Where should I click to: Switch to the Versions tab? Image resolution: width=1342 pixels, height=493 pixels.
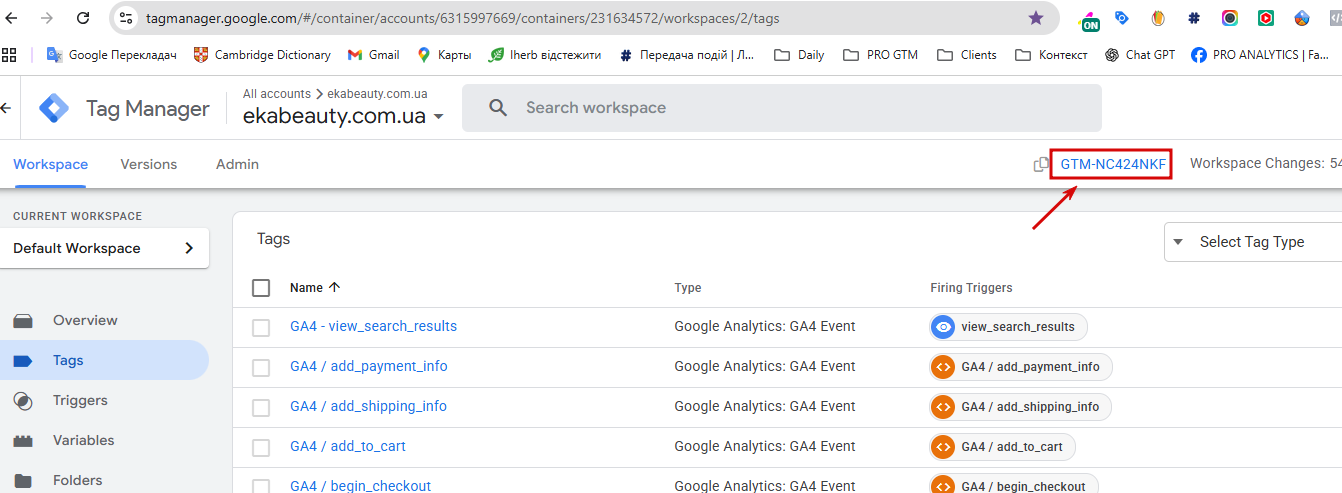click(x=148, y=164)
